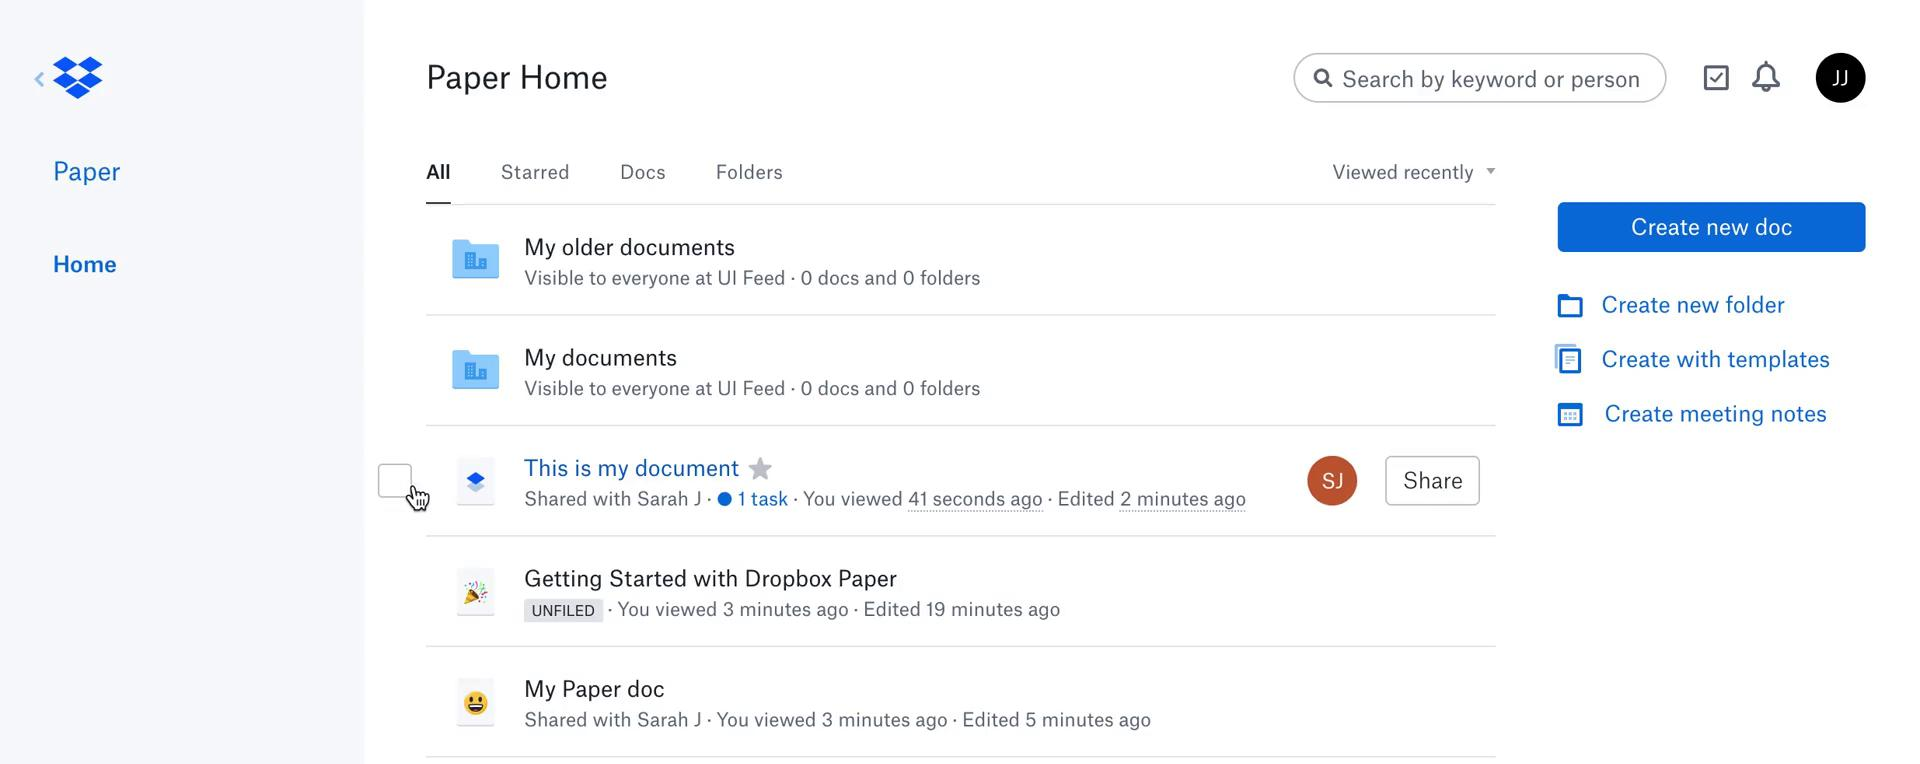Click Share button for This is my document
Image resolution: width=1920 pixels, height=764 pixels.
[x=1432, y=481]
